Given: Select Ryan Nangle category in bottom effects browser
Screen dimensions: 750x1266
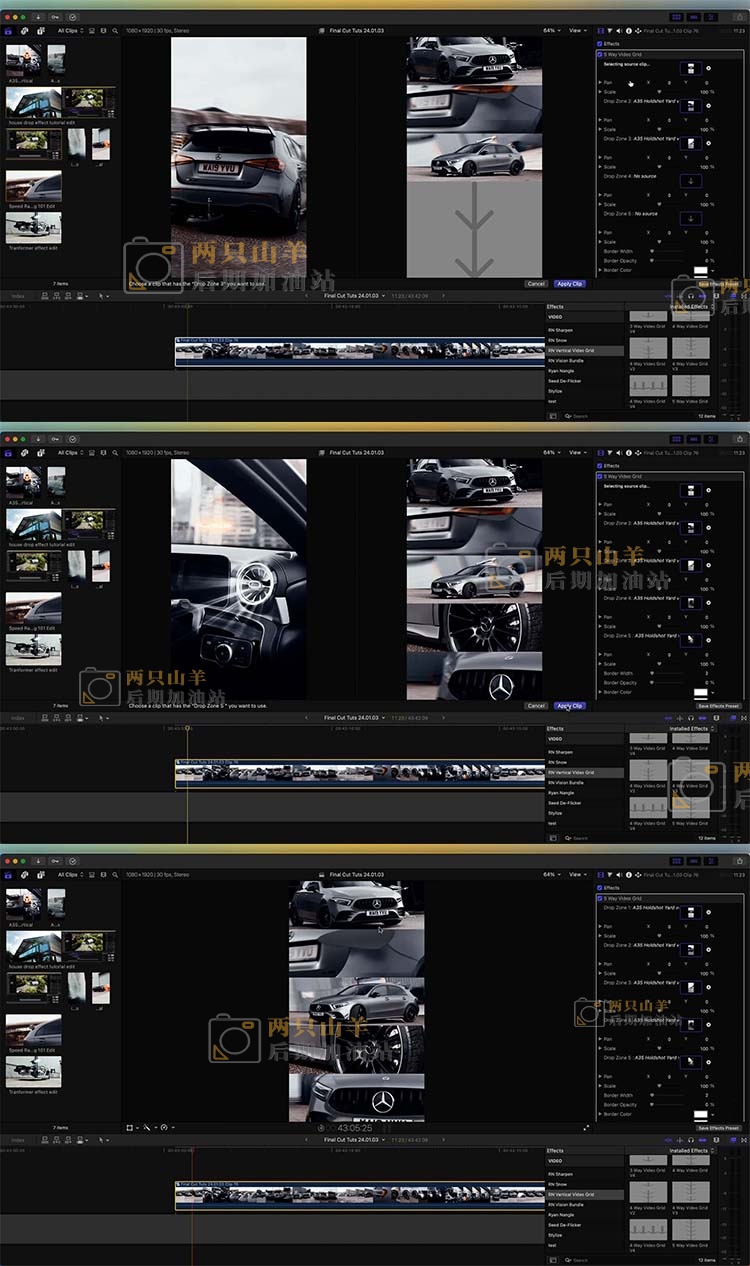Looking at the screenshot, I should point(561,1214).
